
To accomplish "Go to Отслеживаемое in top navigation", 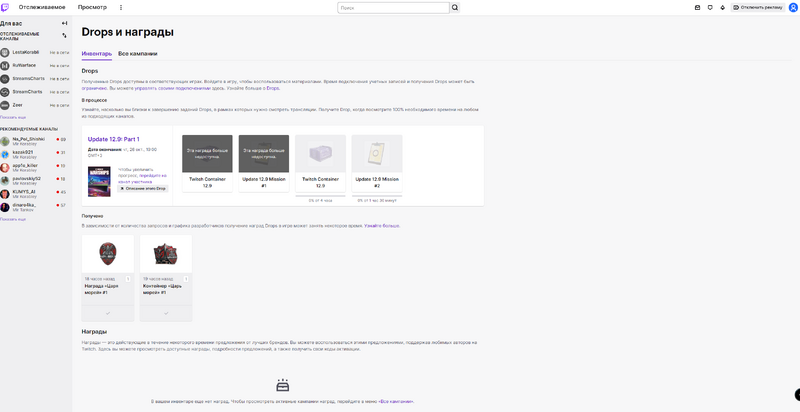I will [x=38, y=7].
